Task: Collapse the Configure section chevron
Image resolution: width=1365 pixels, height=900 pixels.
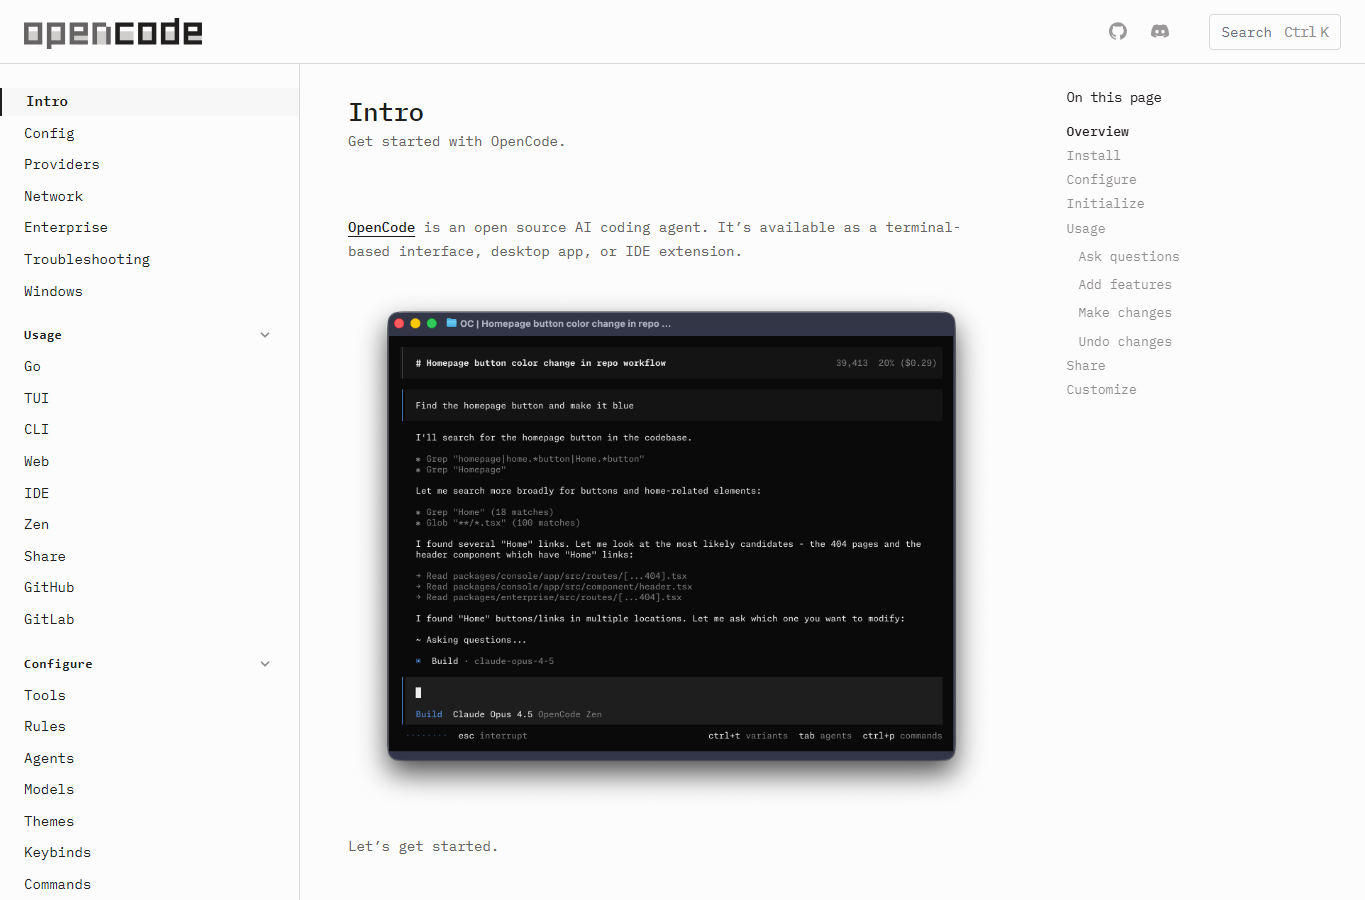Action: (x=265, y=664)
